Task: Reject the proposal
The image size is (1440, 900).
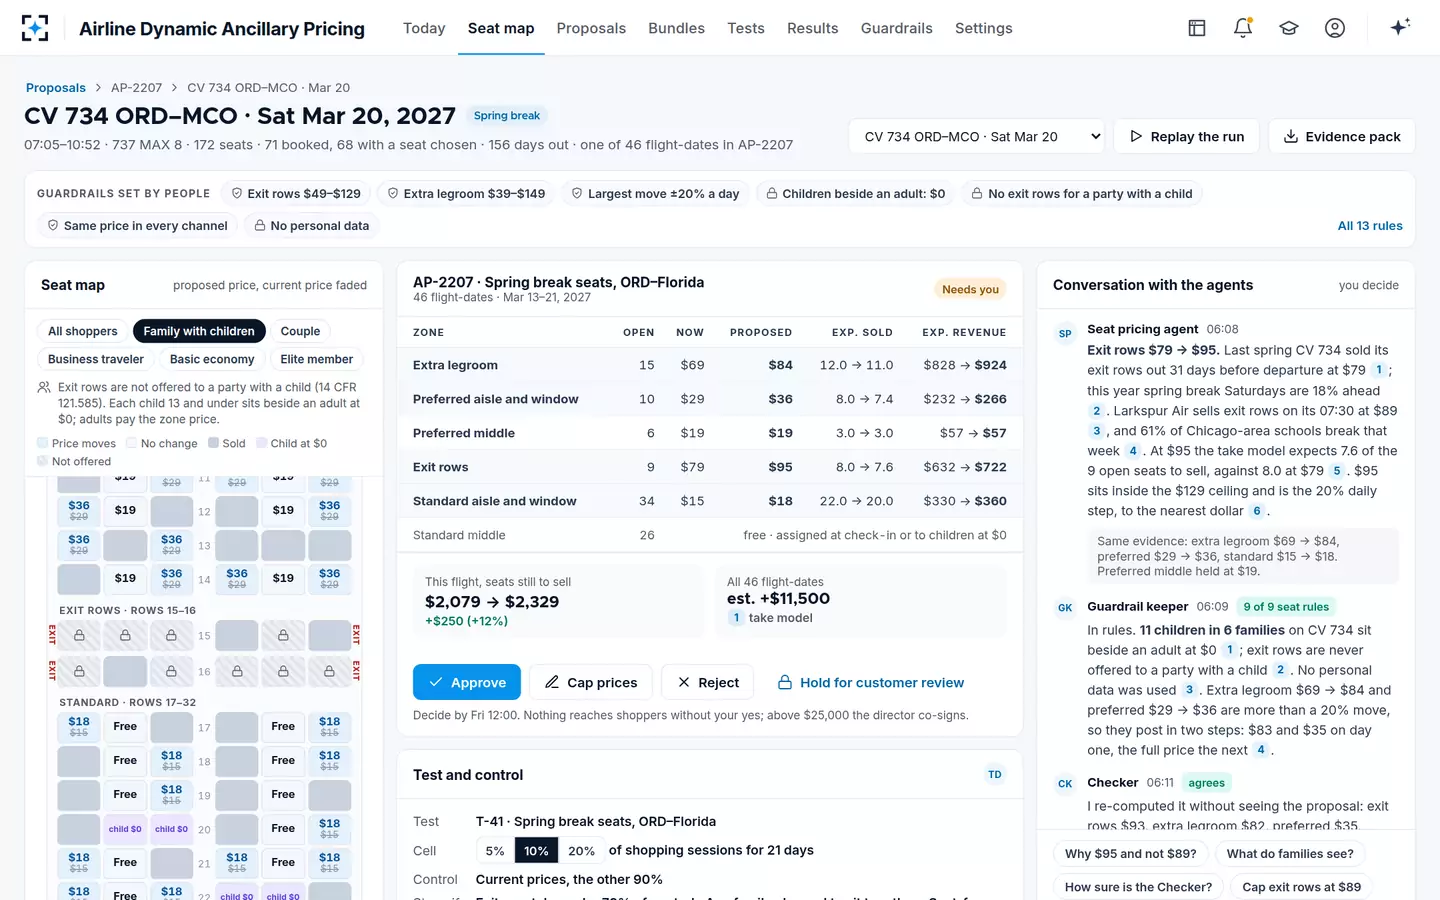Action: 708,682
